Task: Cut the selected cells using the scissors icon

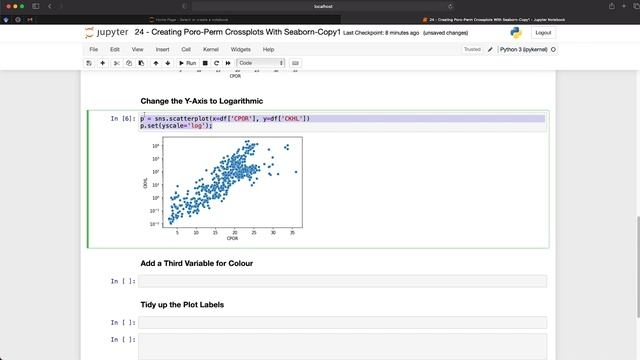Action: [116, 63]
